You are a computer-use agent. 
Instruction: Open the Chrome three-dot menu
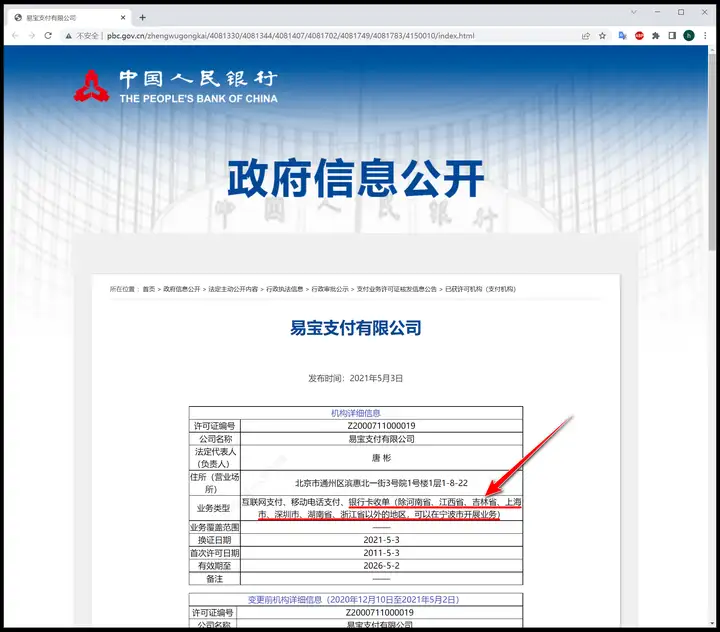click(x=705, y=36)
